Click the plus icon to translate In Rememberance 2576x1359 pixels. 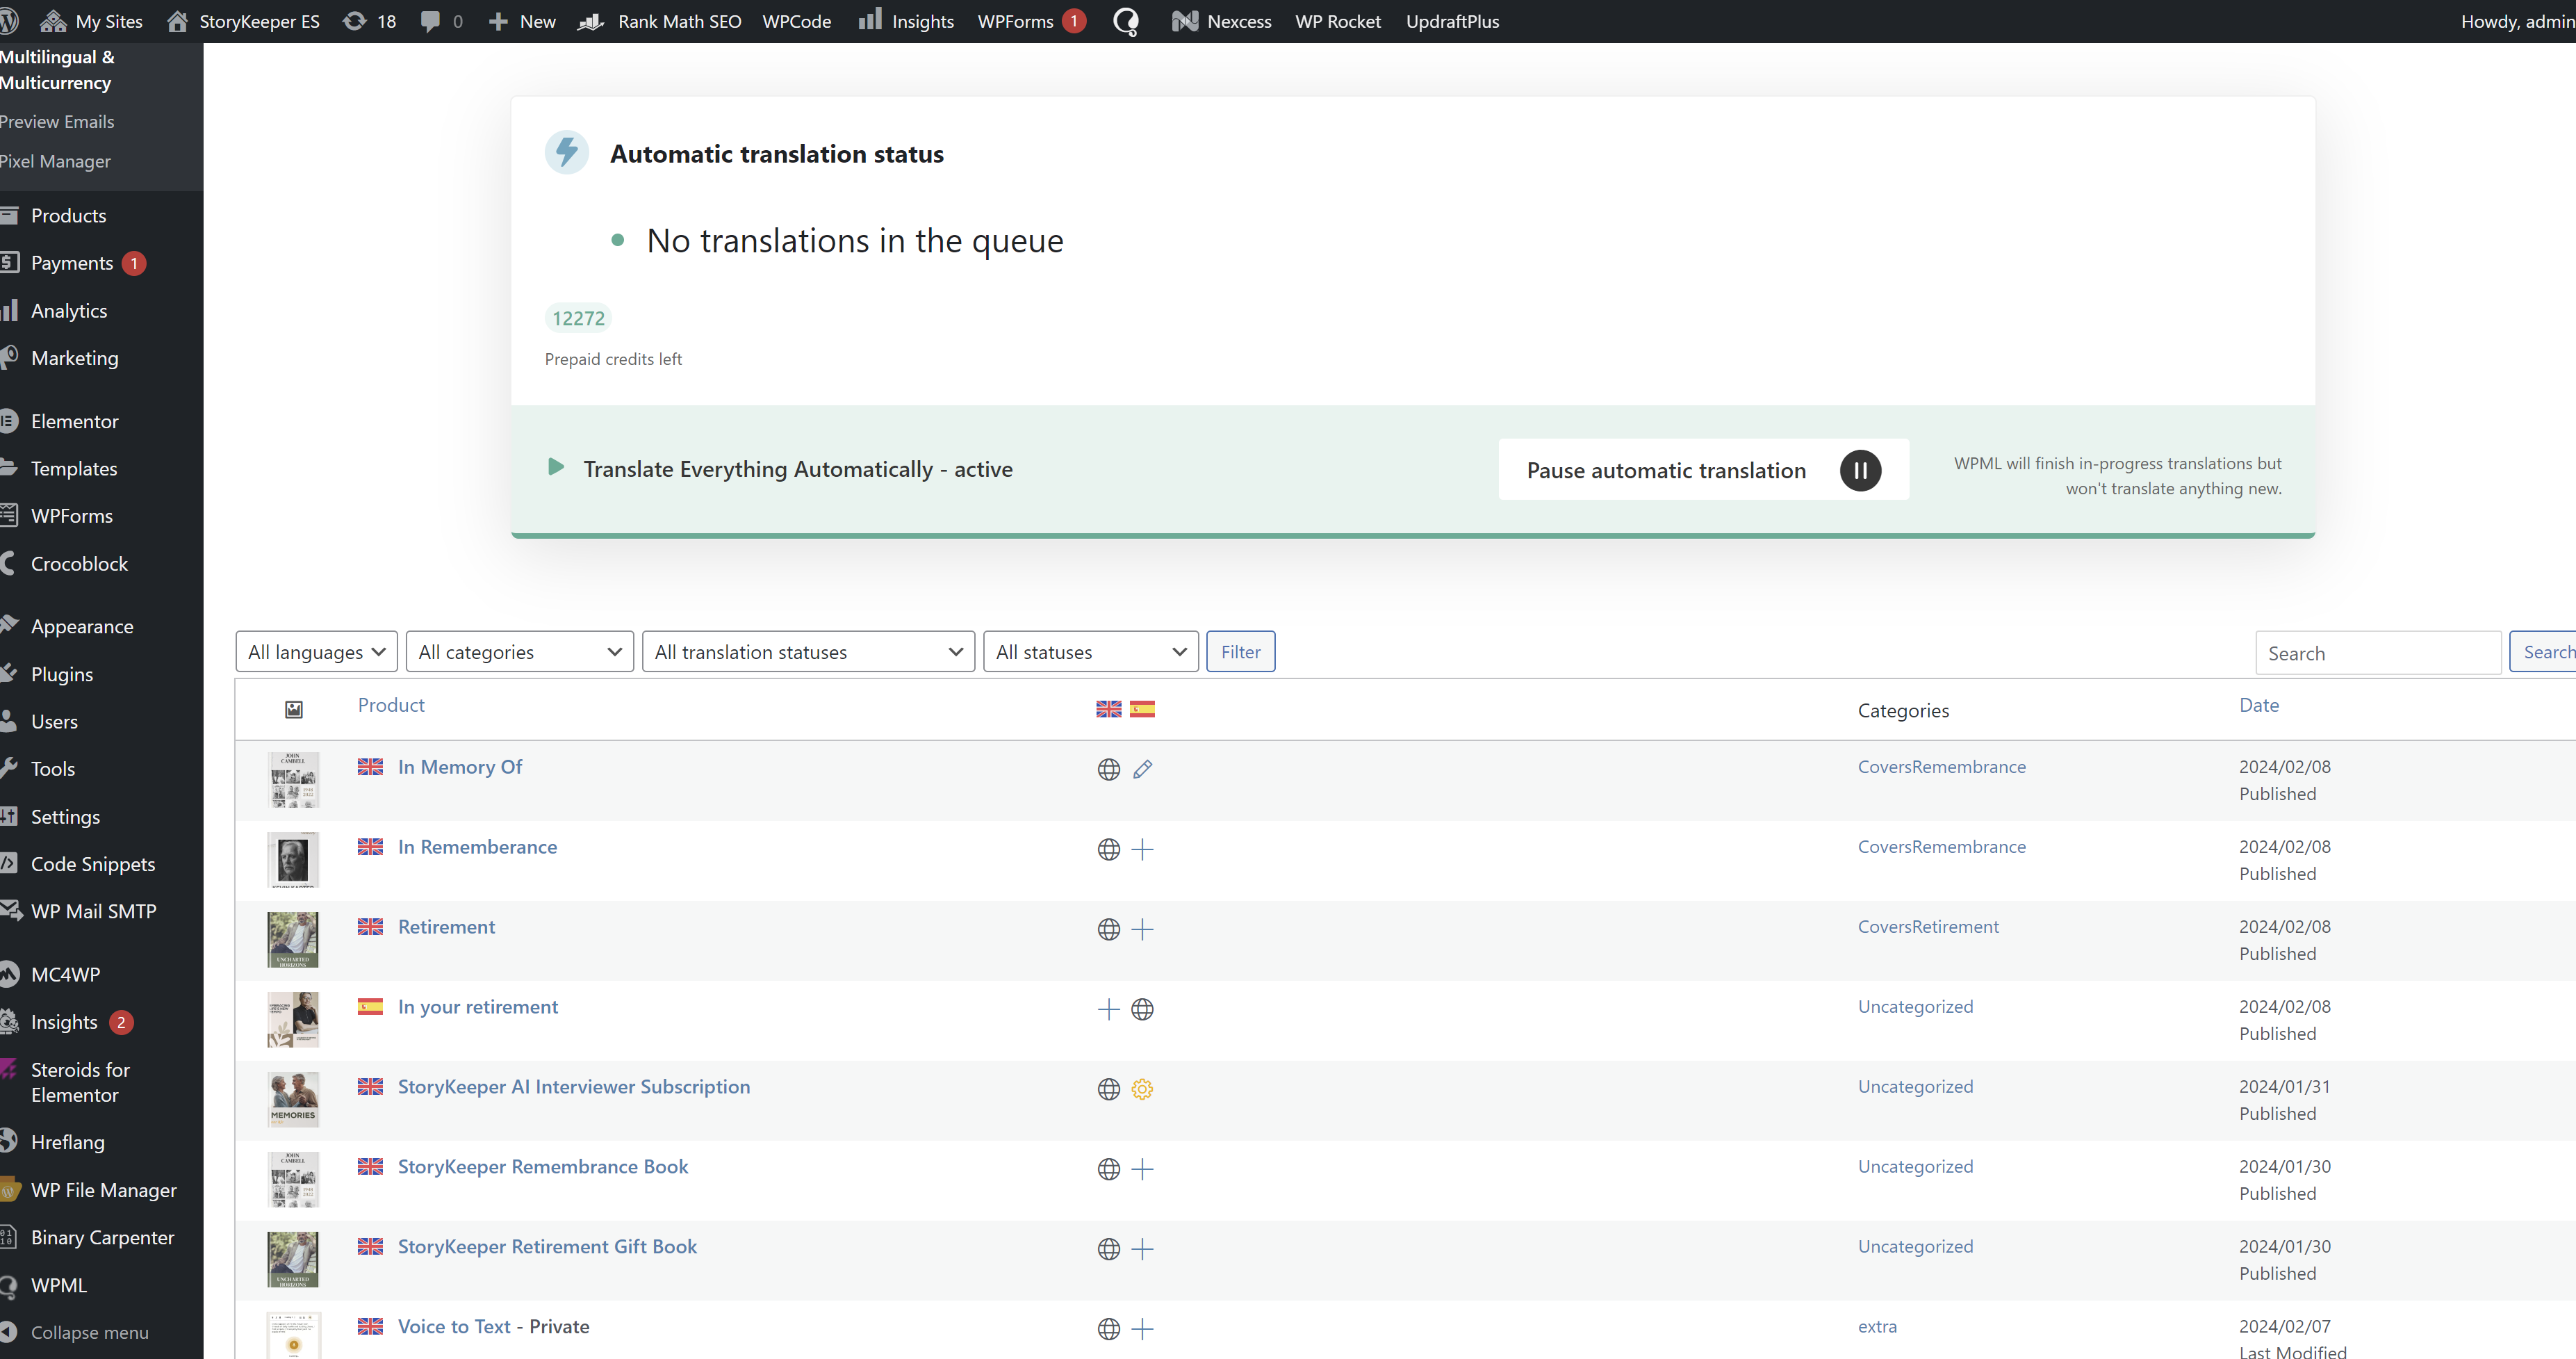pos(1142,849)
